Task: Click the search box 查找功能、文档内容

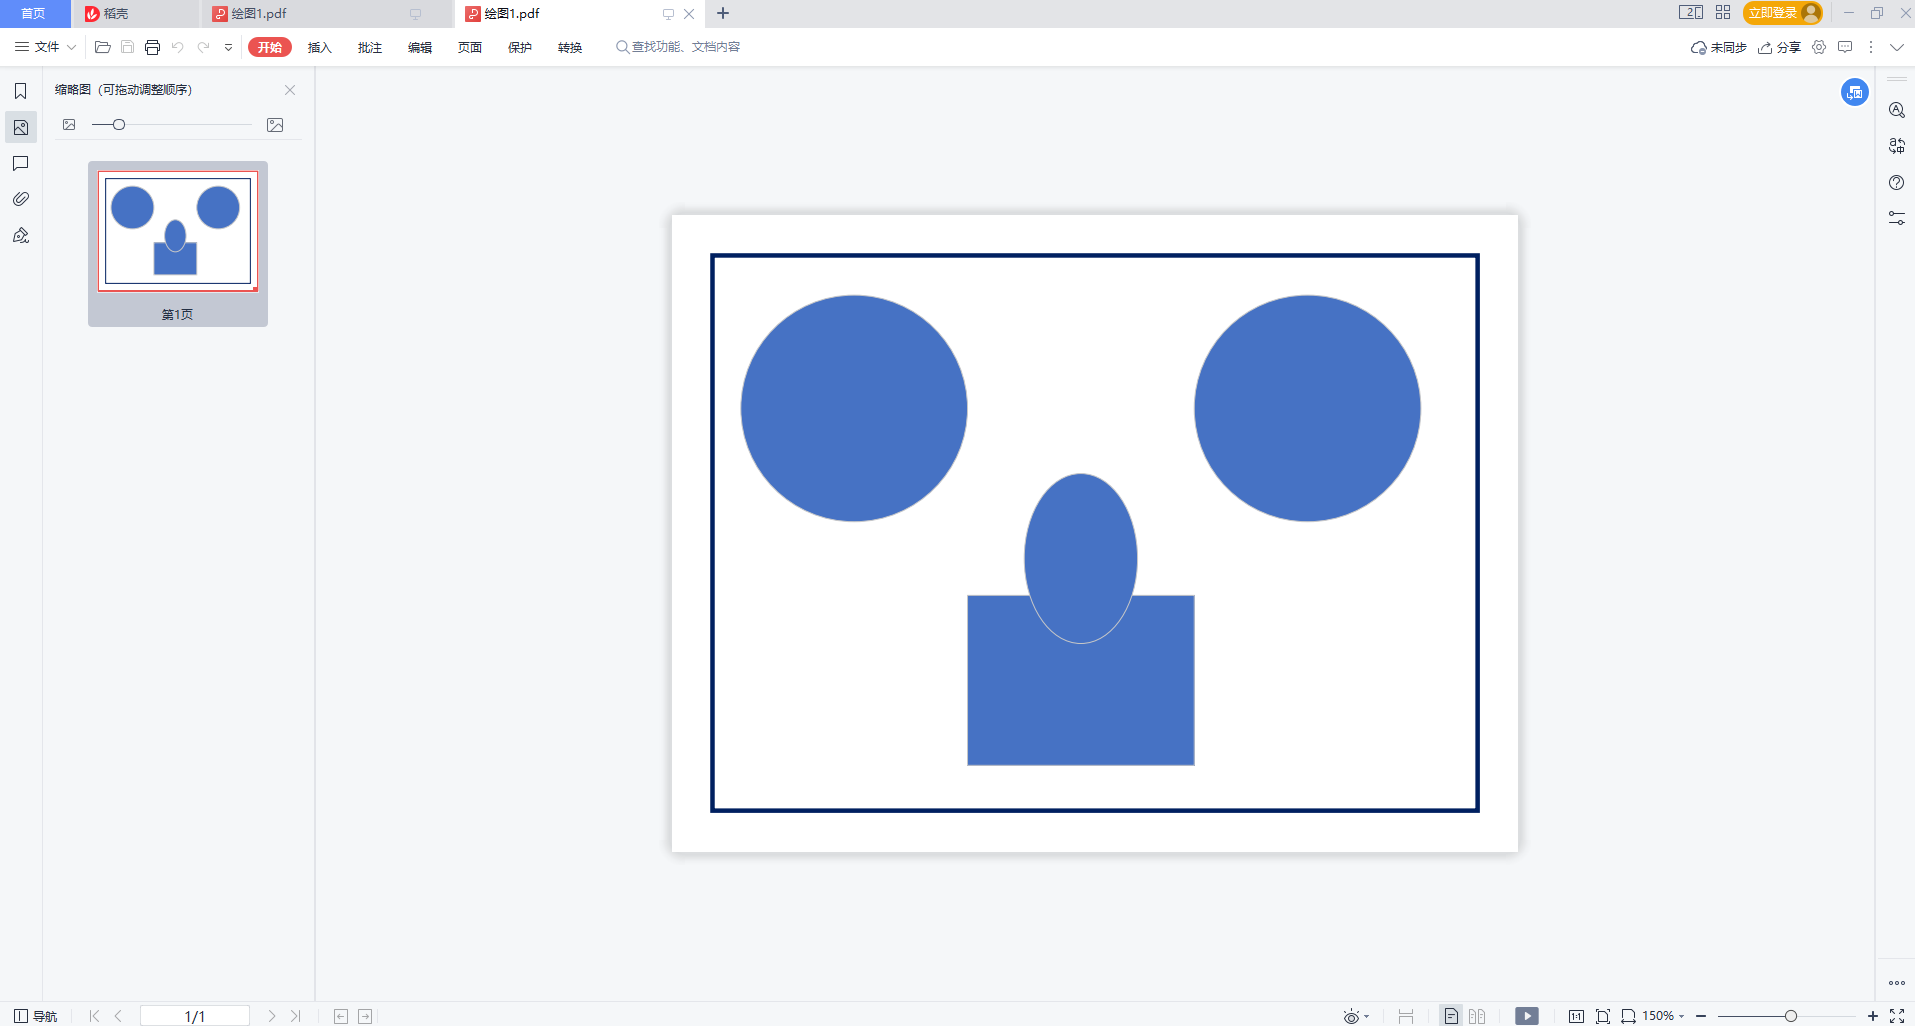Action: click(678, 47)
